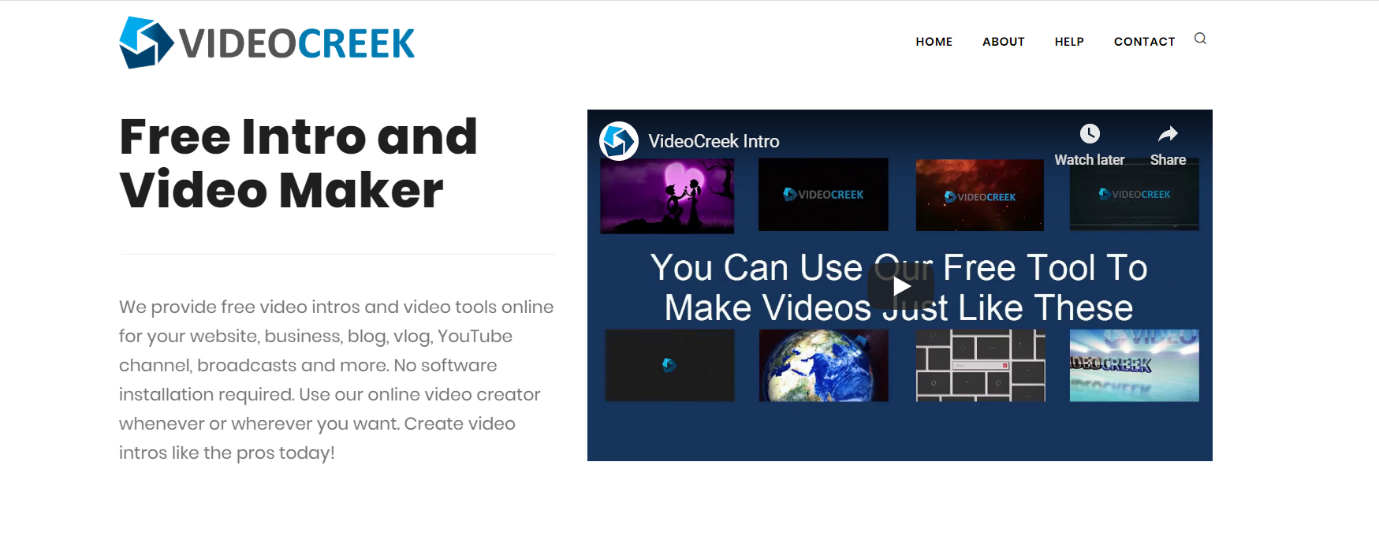Select the red nebula VideoCreek thumbnail
The height and width of the screenshot is (540, 1379).
pos(980,196)
